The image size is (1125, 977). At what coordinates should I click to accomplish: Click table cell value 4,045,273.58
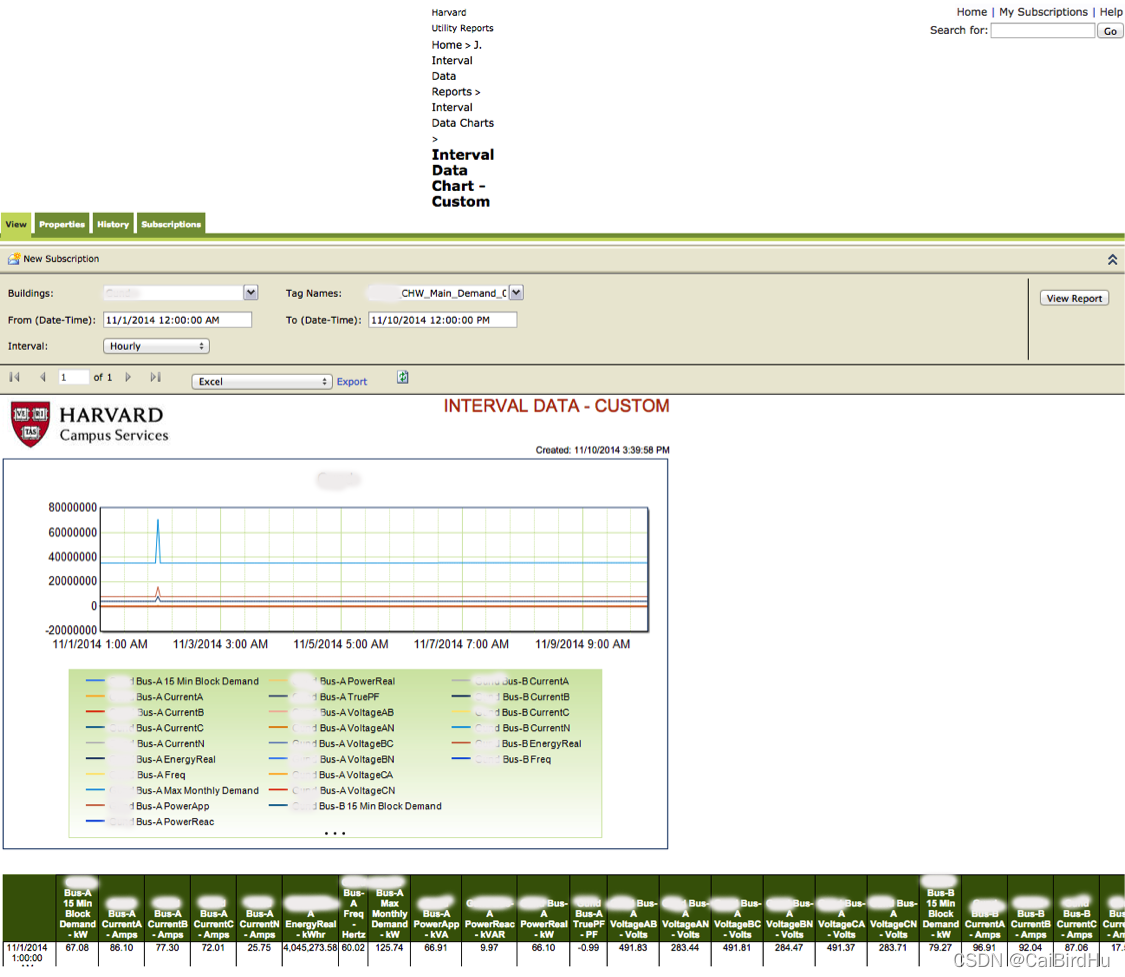311,948
